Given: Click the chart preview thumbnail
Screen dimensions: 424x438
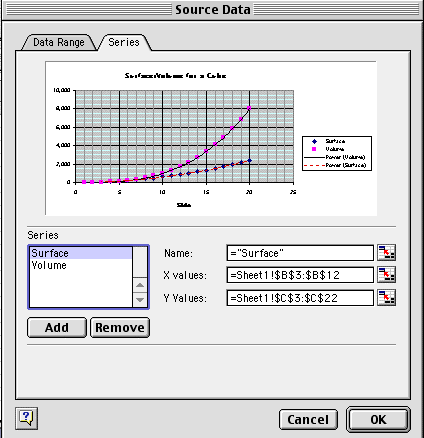Looking at the screenshot, I should 211,138.
